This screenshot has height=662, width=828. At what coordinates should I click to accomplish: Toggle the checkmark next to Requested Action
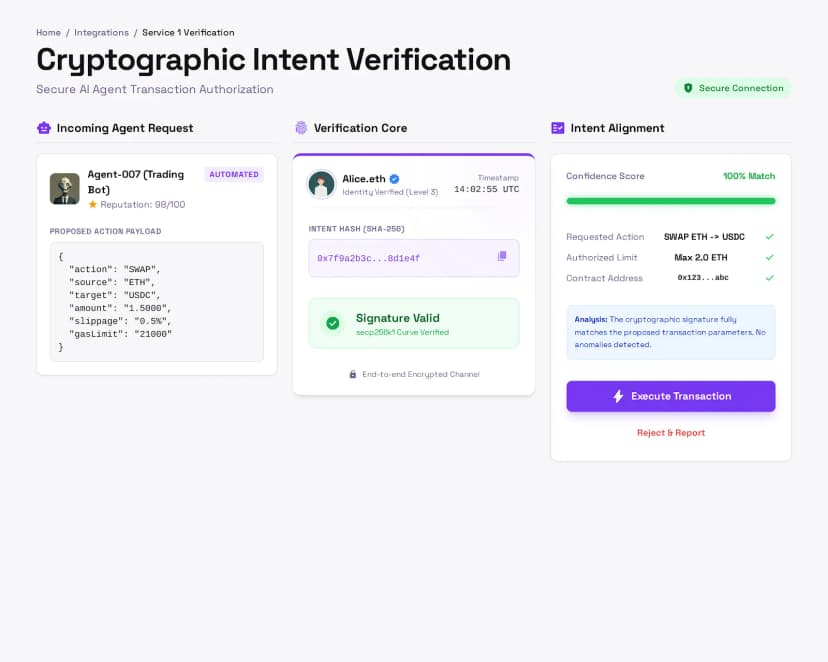pos(769,237)
